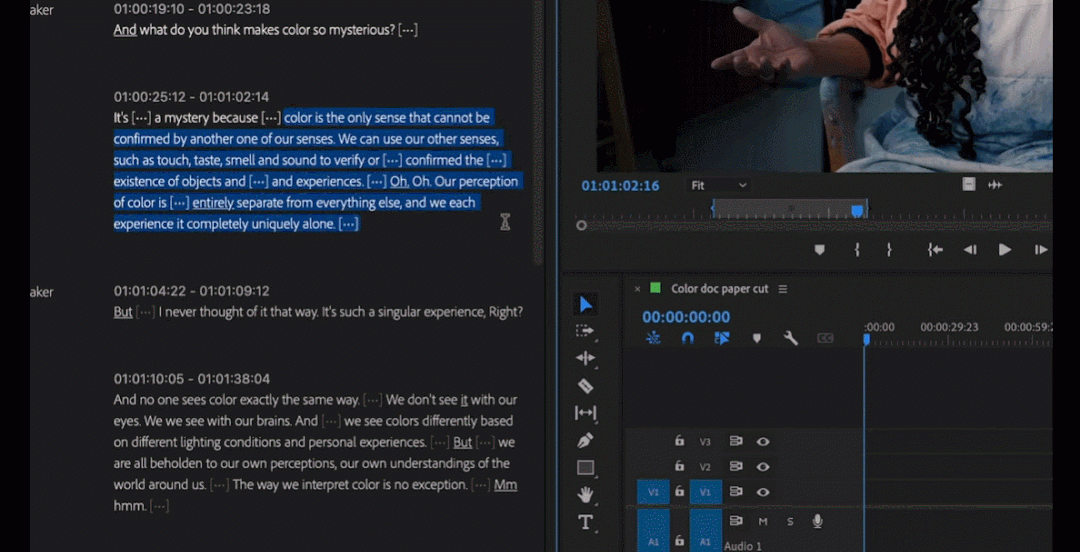Viewport: 1080px width, 552px height.
Task: Click V2 sync lock icon
Action: pos(736,467)
